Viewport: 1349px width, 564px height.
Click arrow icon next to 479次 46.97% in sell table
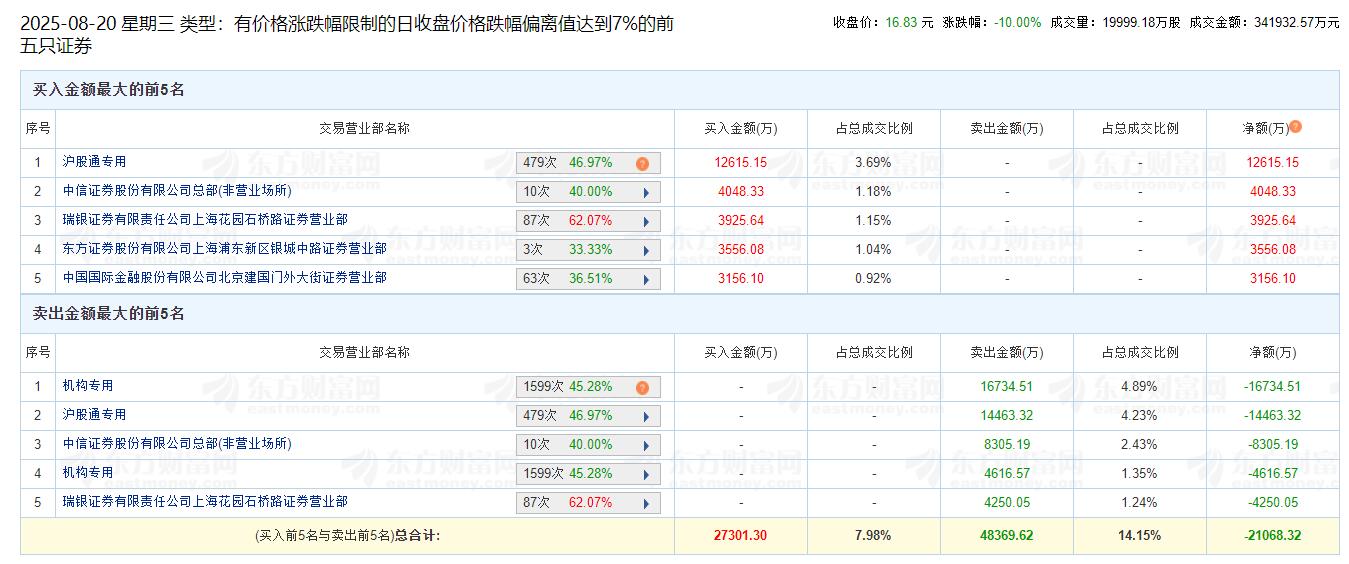click(646, 416)
